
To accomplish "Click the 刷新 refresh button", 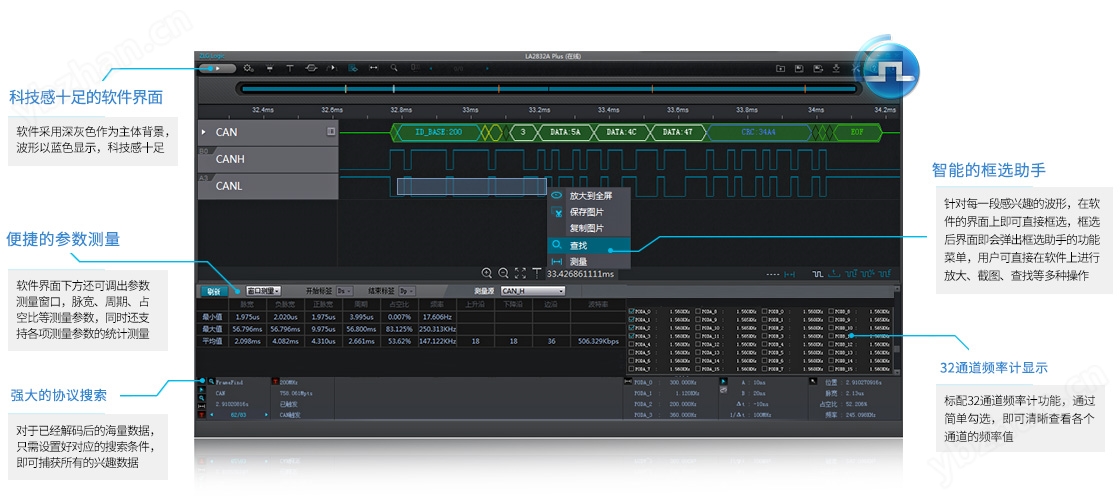I will click(214, 291).
